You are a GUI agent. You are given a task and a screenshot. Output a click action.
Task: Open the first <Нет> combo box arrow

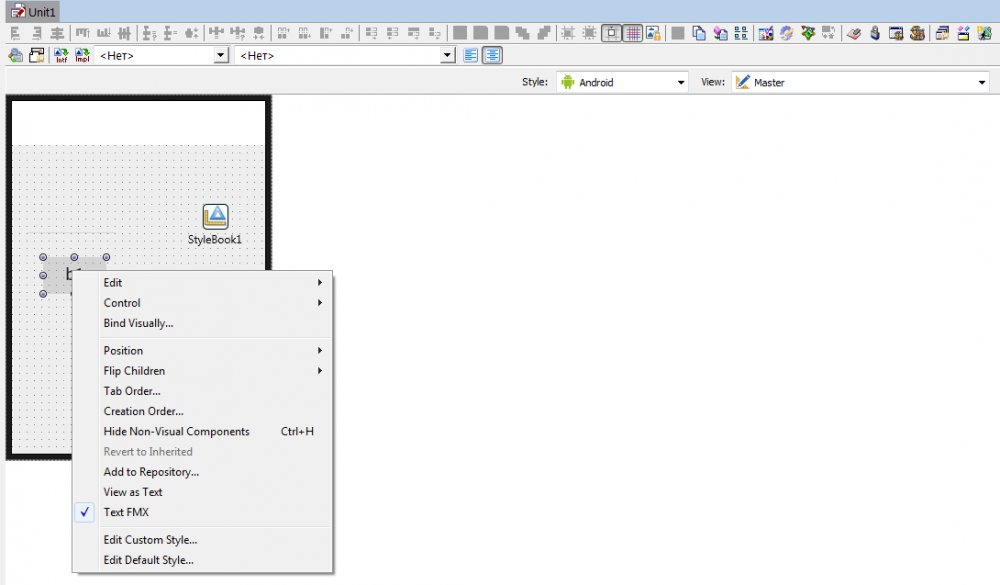pos(221,56)
